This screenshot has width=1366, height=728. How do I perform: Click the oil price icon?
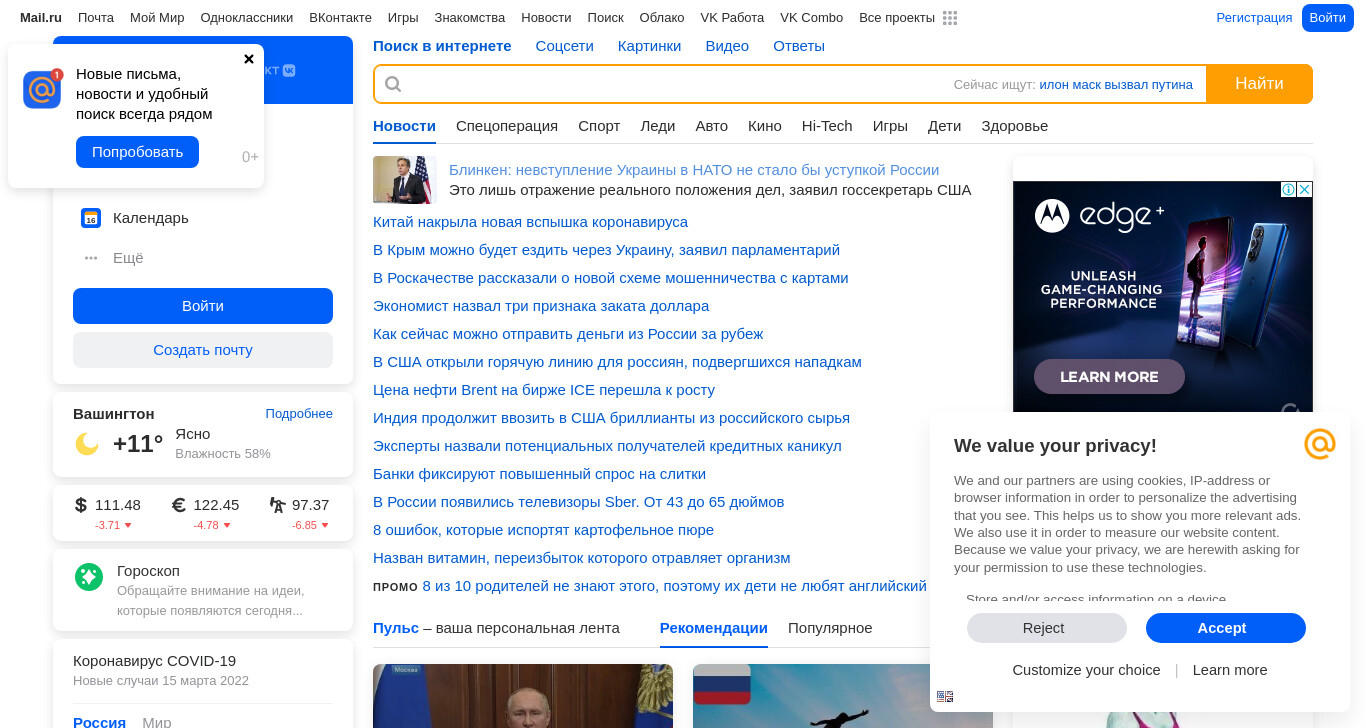pos(278,505)
